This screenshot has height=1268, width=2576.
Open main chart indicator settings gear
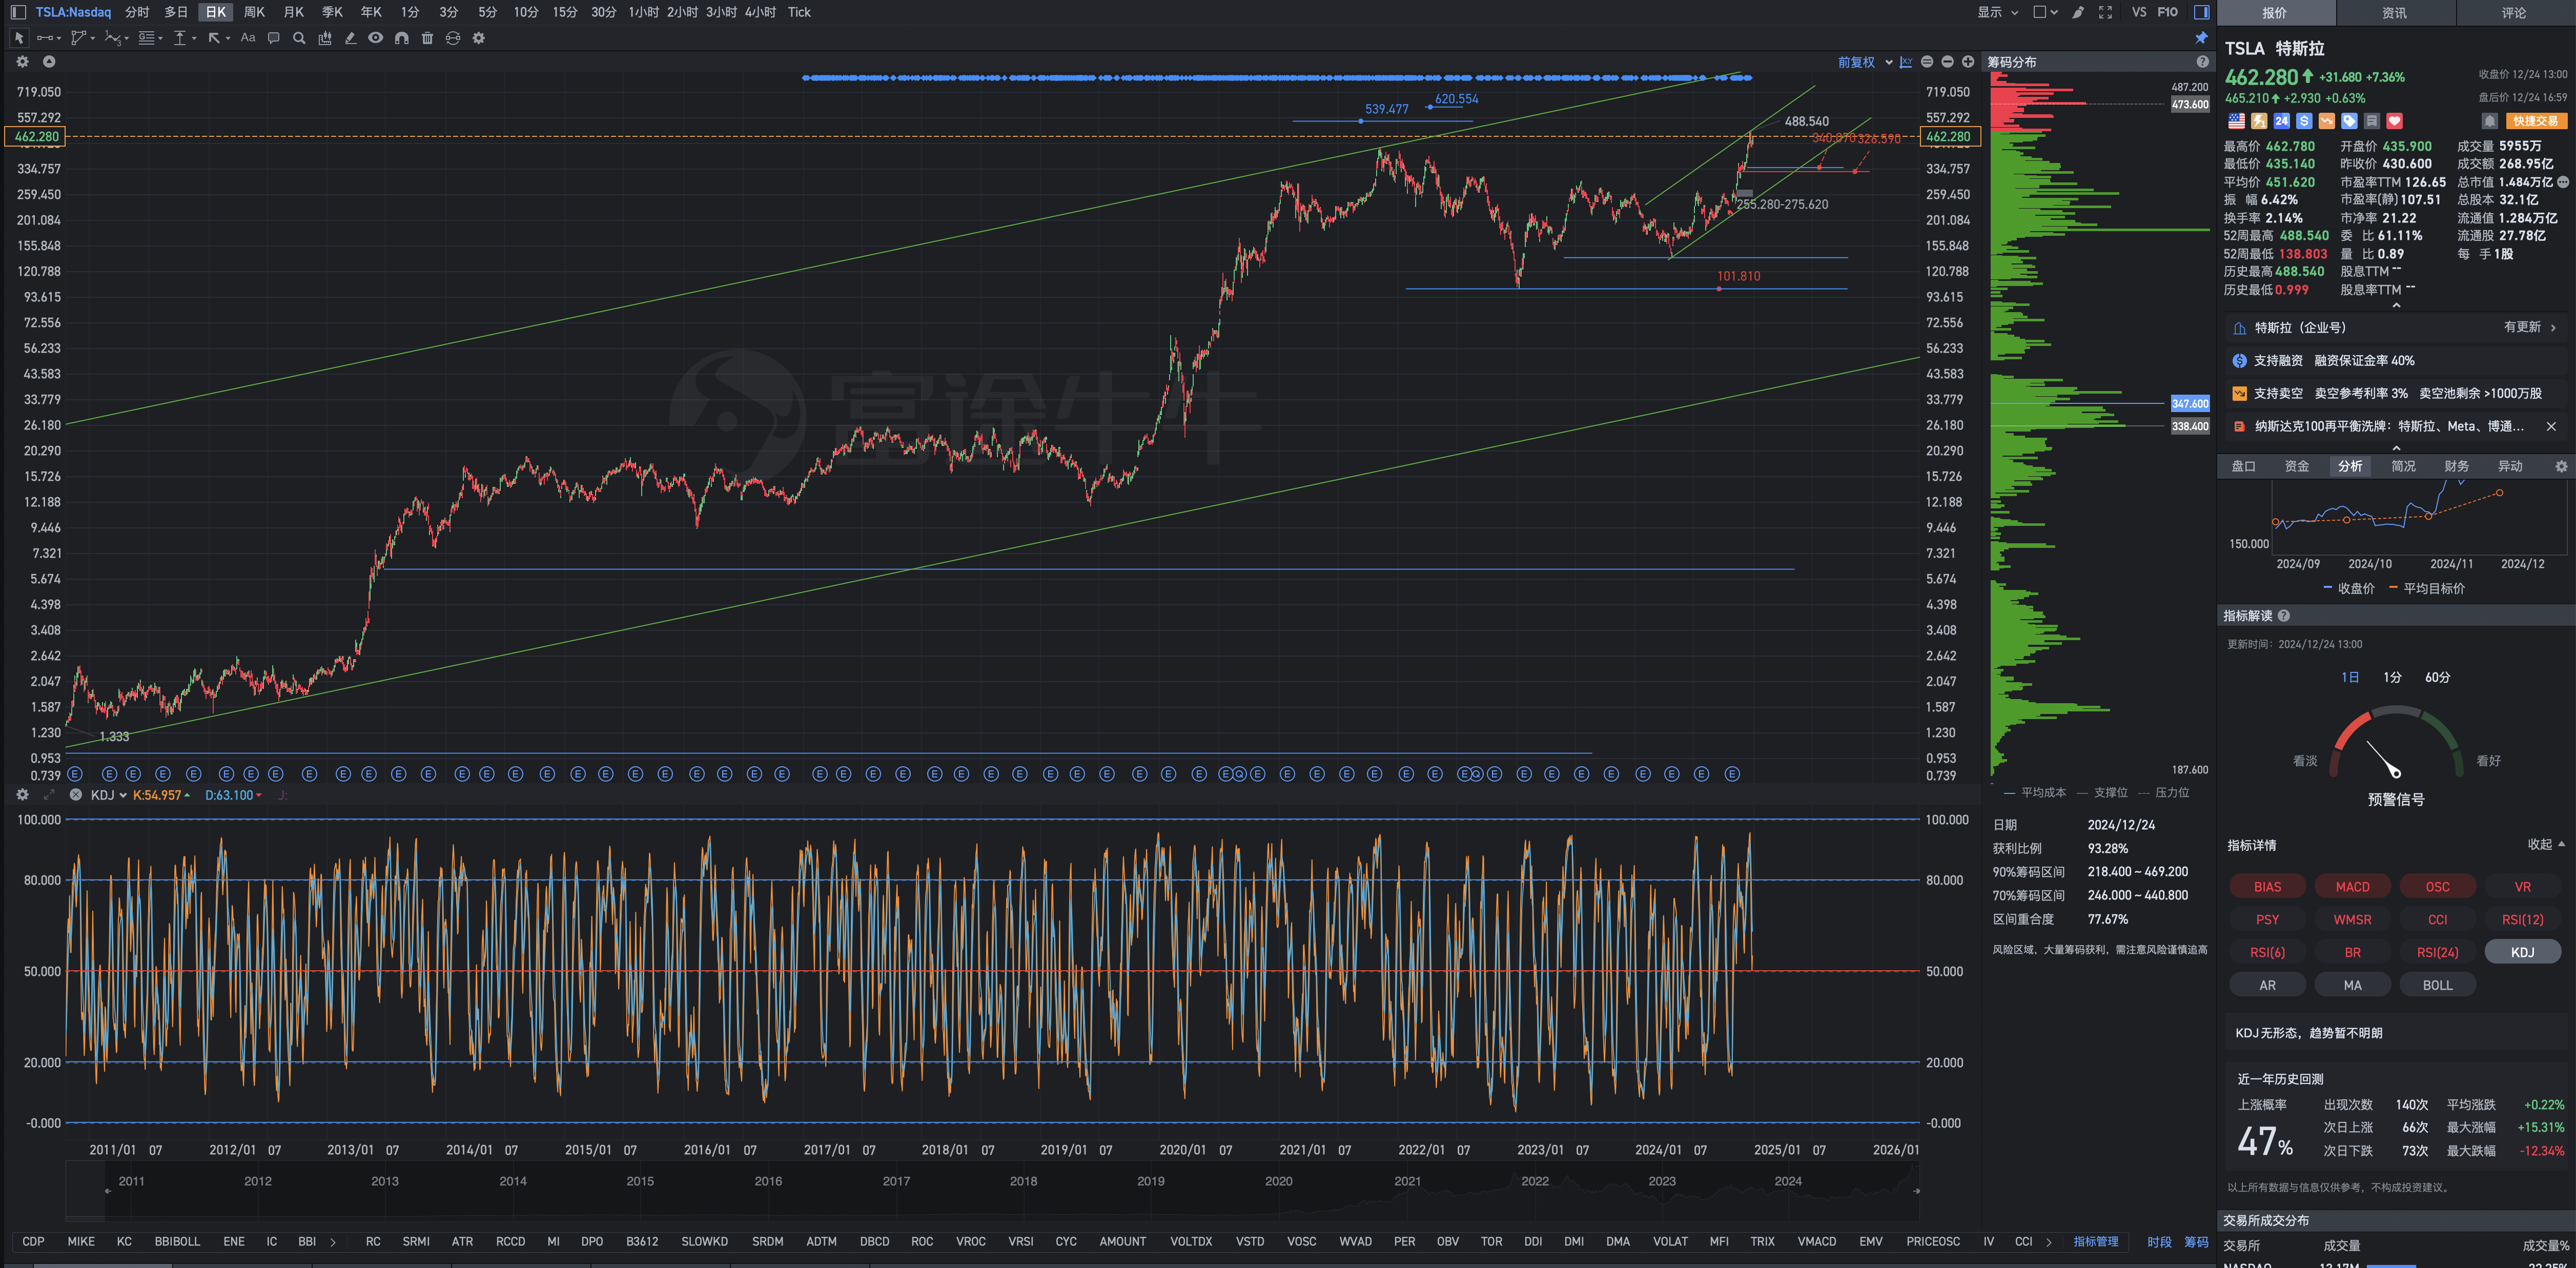click(22, 62)
